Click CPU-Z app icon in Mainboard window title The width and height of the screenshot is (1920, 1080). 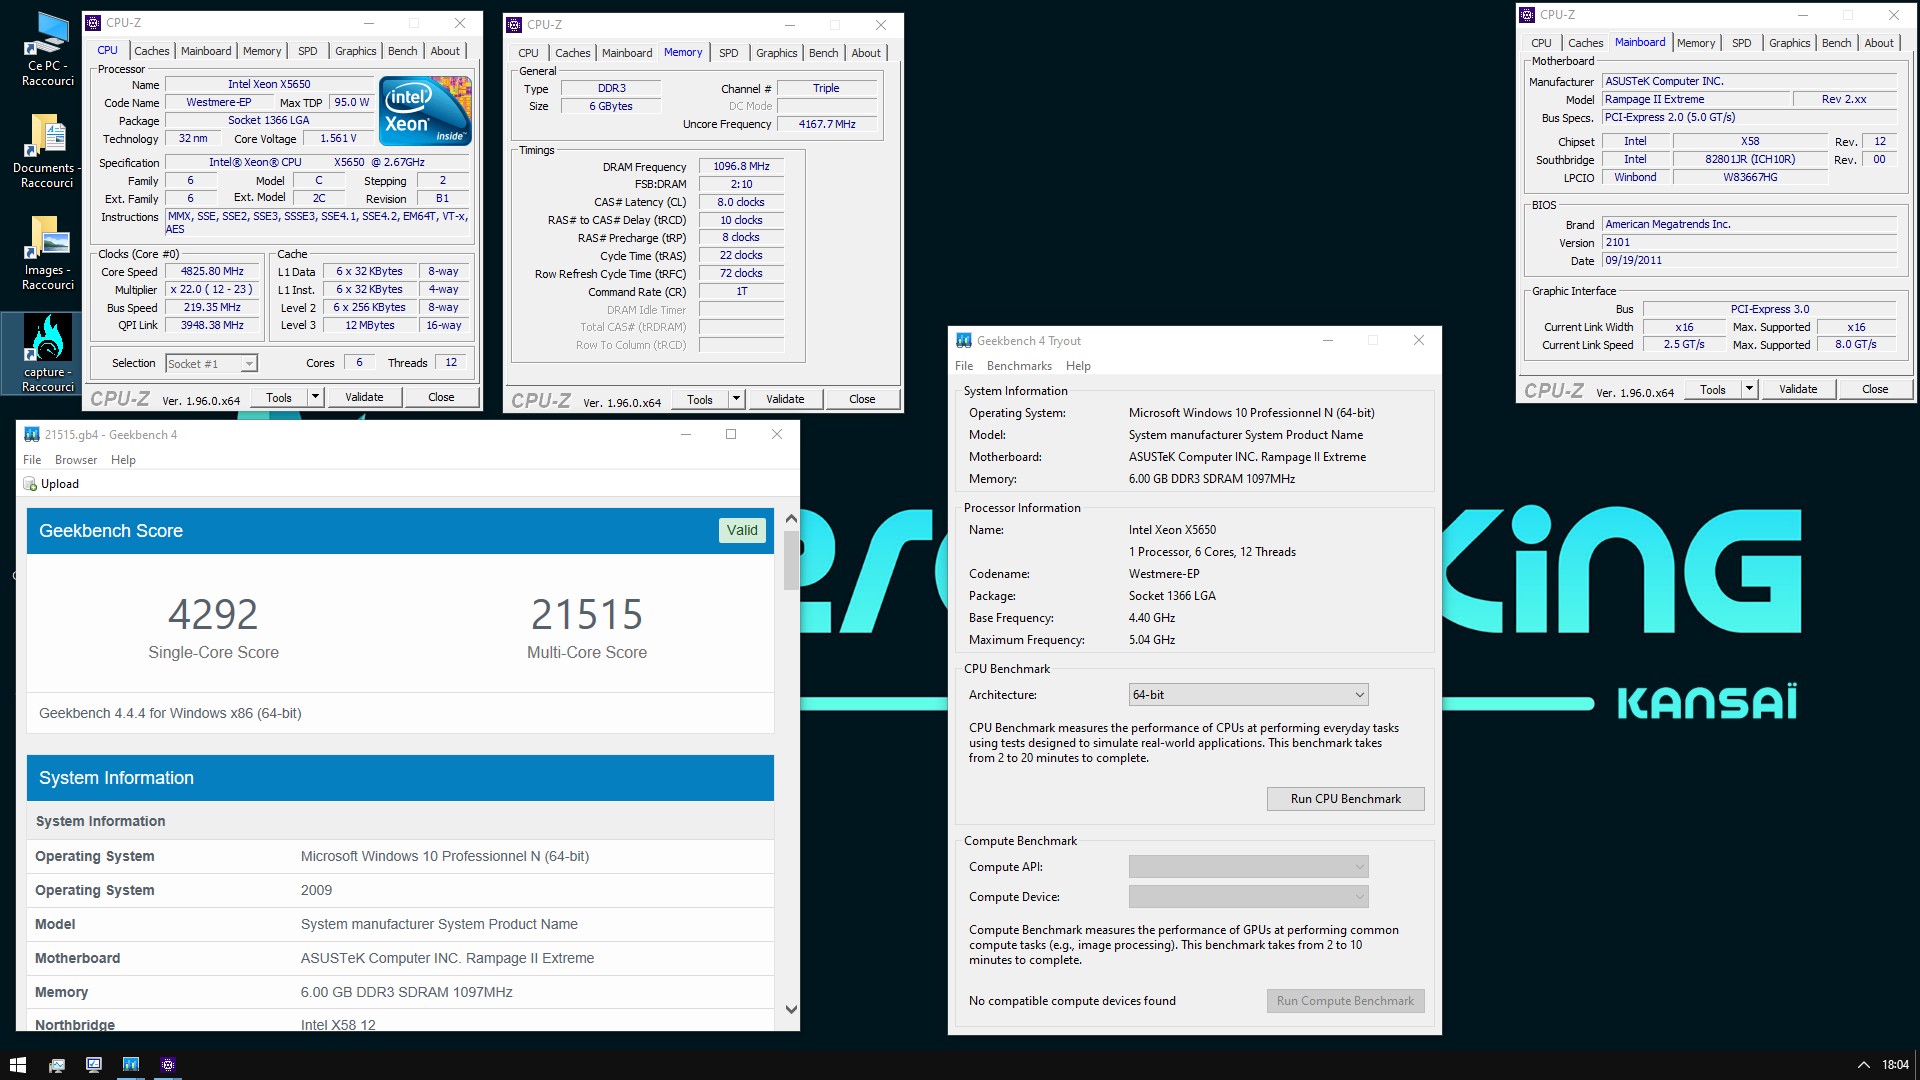(1527, 15)
